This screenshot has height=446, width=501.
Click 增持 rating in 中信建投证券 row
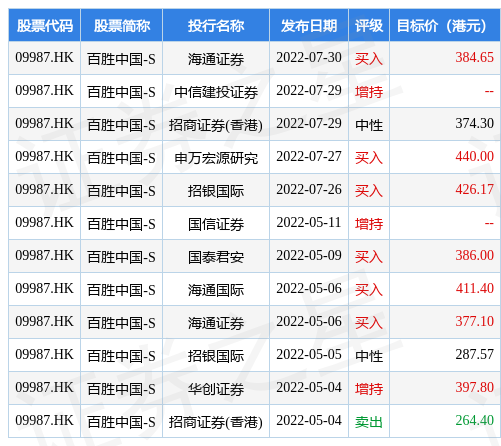coord(369,92)
